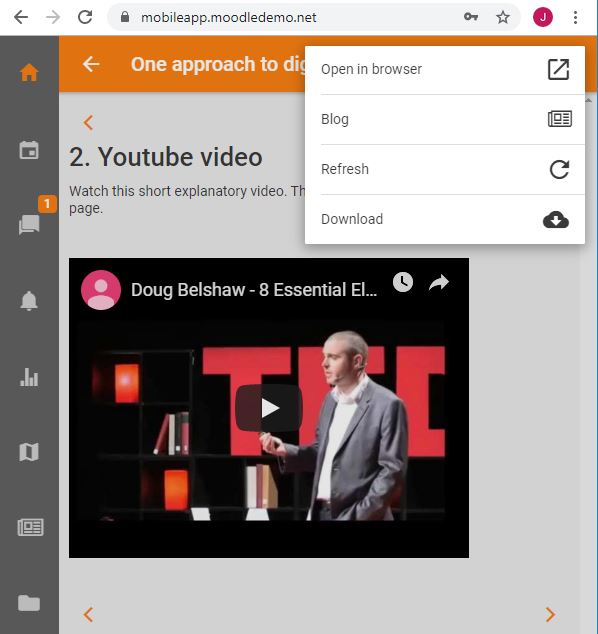Choose Refresh in the popup menu
Image resolution: width=598 pixels, height=634 pixels.
[x=445, y=169]
